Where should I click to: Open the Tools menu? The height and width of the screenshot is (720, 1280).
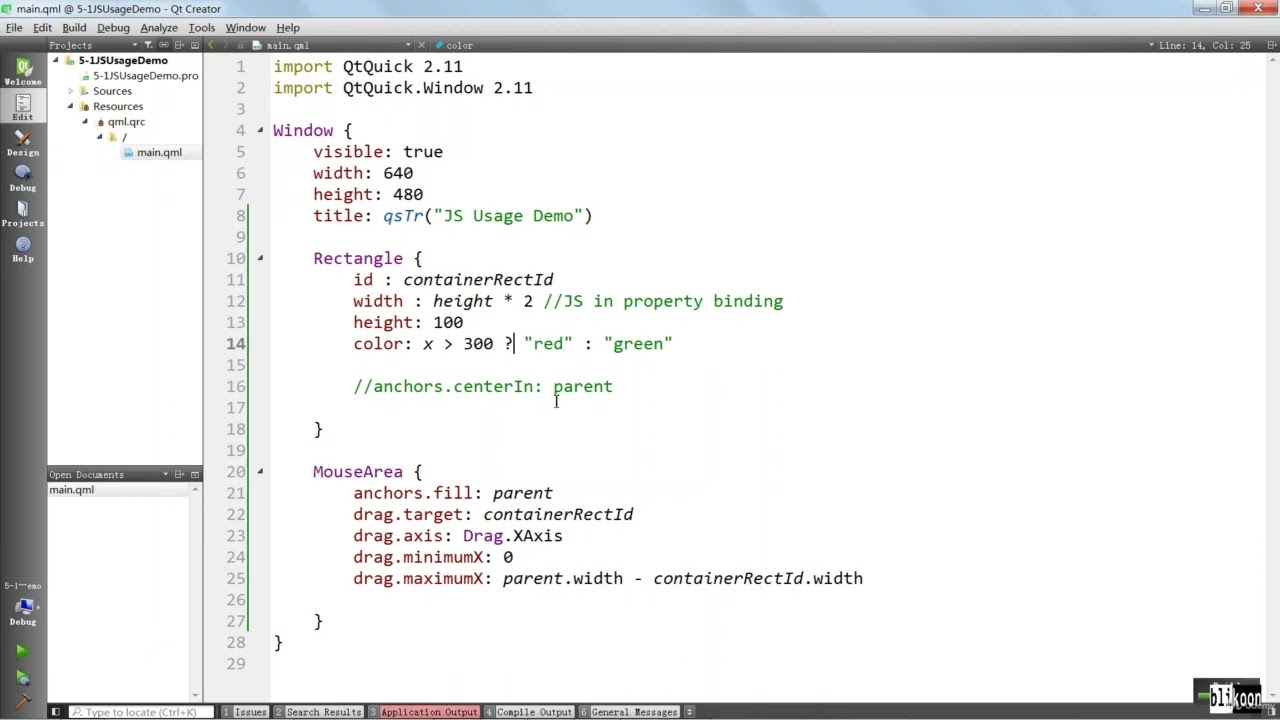tap(201, 28)
